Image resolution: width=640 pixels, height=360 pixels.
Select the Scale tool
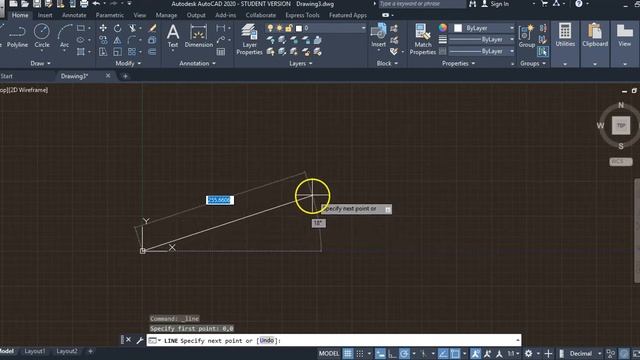117,52
